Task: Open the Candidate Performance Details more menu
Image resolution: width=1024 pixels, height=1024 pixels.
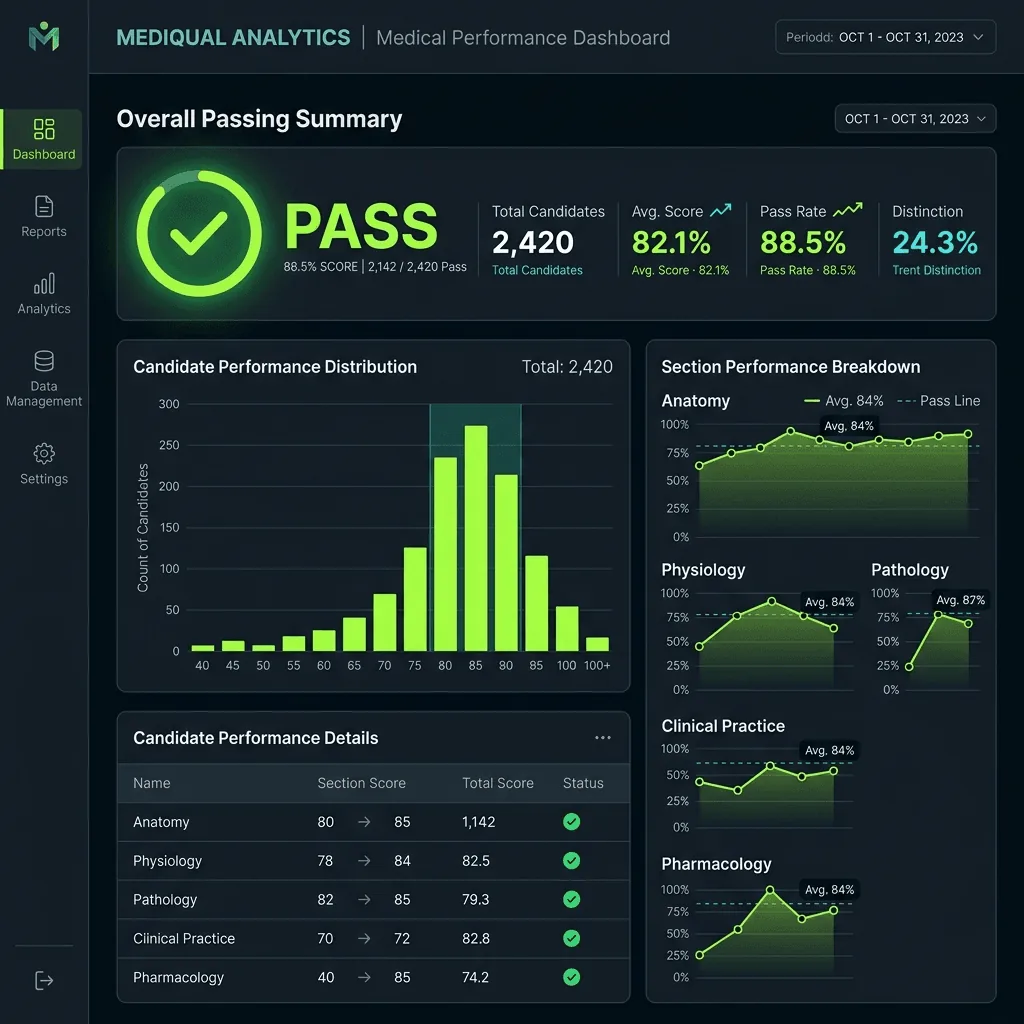Action: [603, 738]
